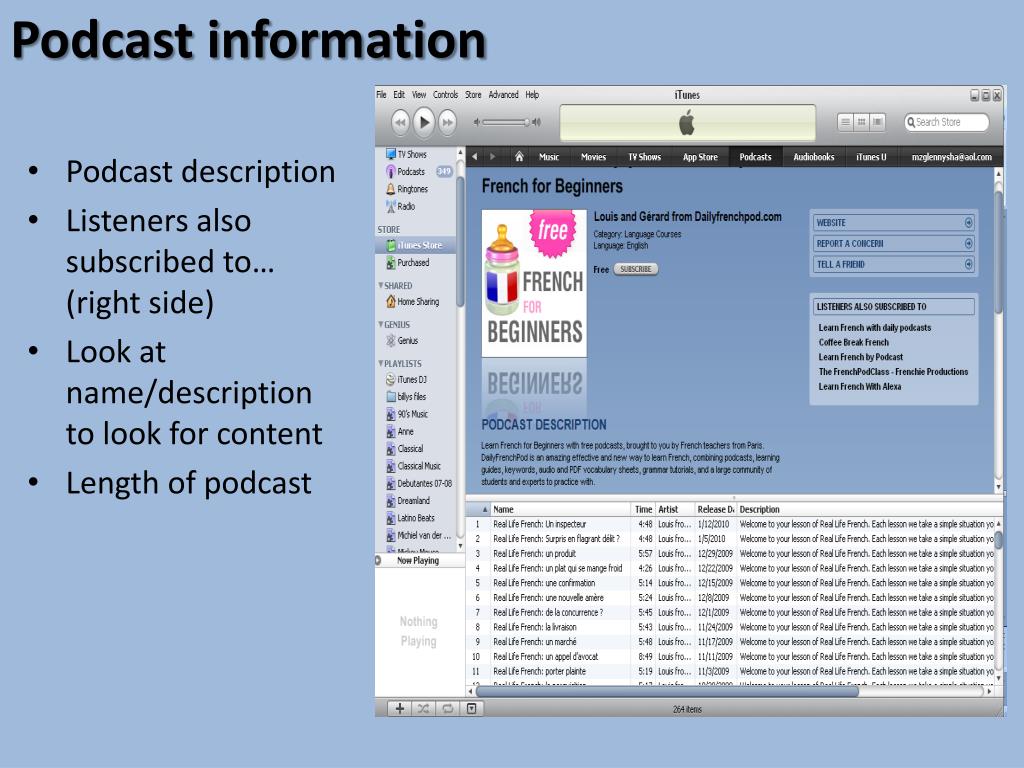
Task: Open Coffee Break French link
Action: 854,342
